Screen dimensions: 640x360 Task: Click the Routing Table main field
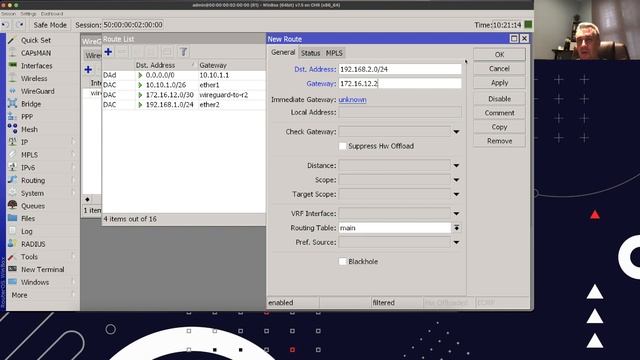click(395, 228)
